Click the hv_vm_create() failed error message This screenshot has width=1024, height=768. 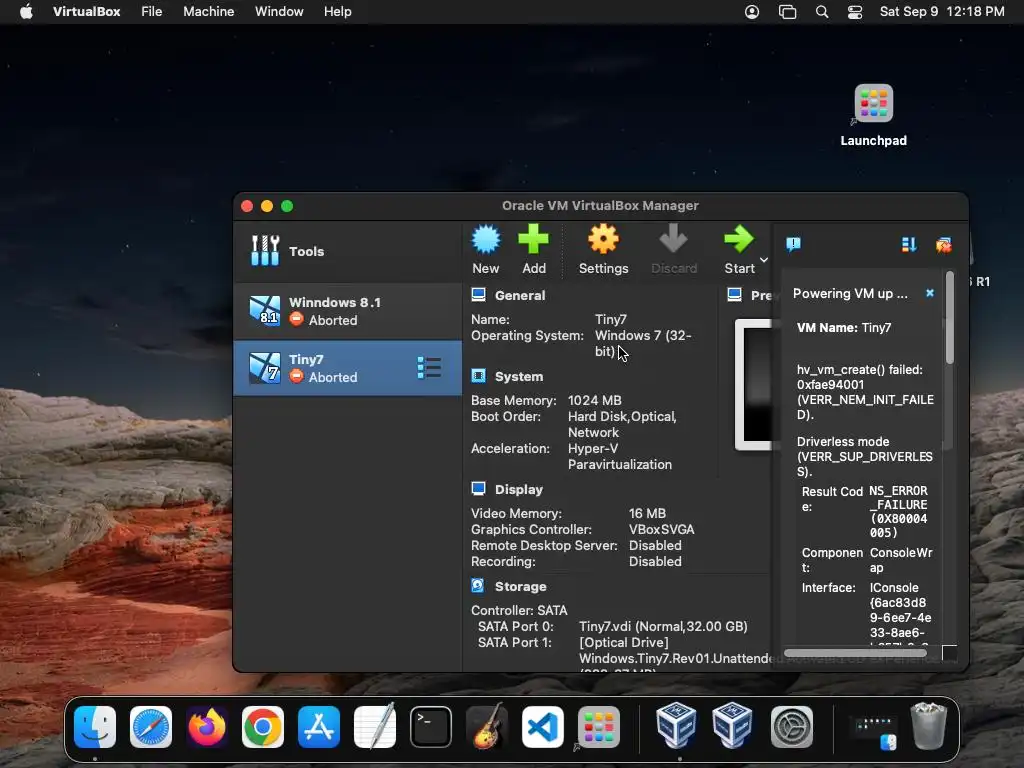coord(865,392)
